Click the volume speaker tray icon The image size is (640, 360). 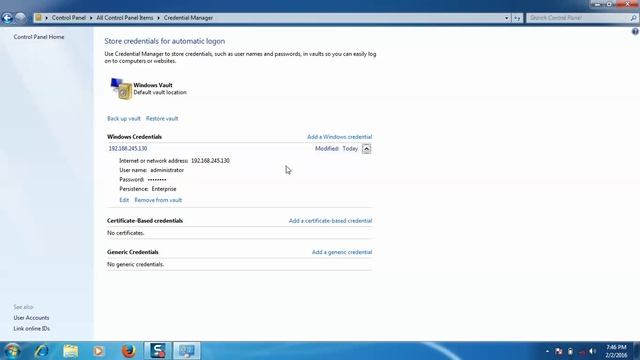(x=593, y=351)
